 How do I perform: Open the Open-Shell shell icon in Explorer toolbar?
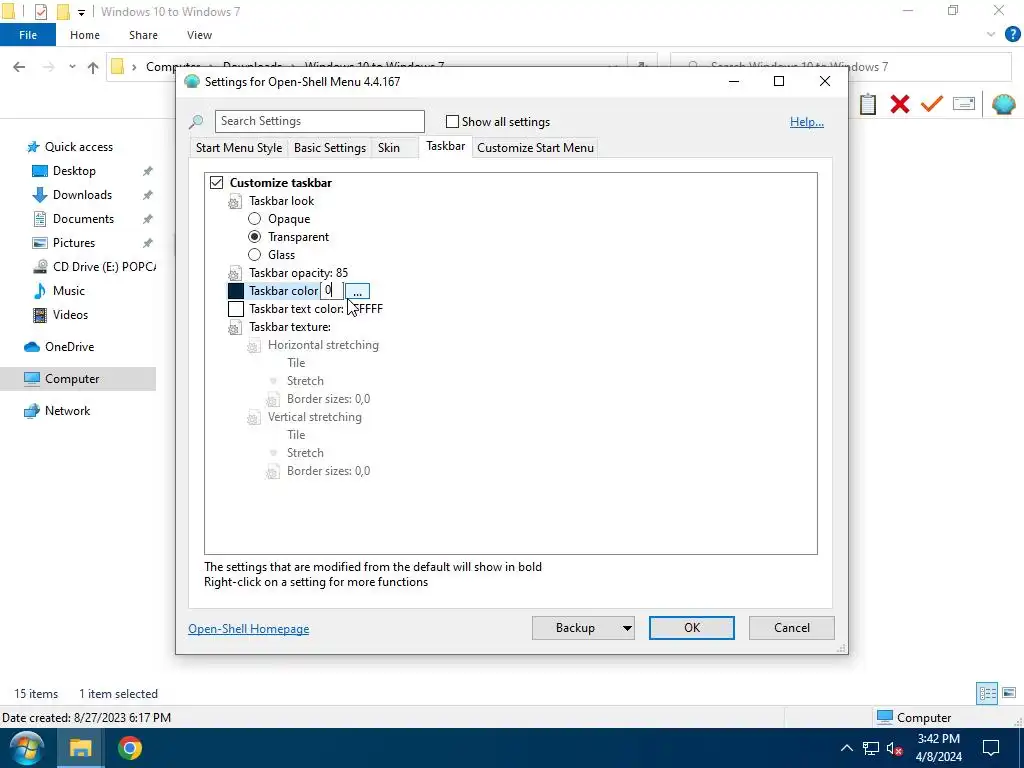pos(1004,104)
